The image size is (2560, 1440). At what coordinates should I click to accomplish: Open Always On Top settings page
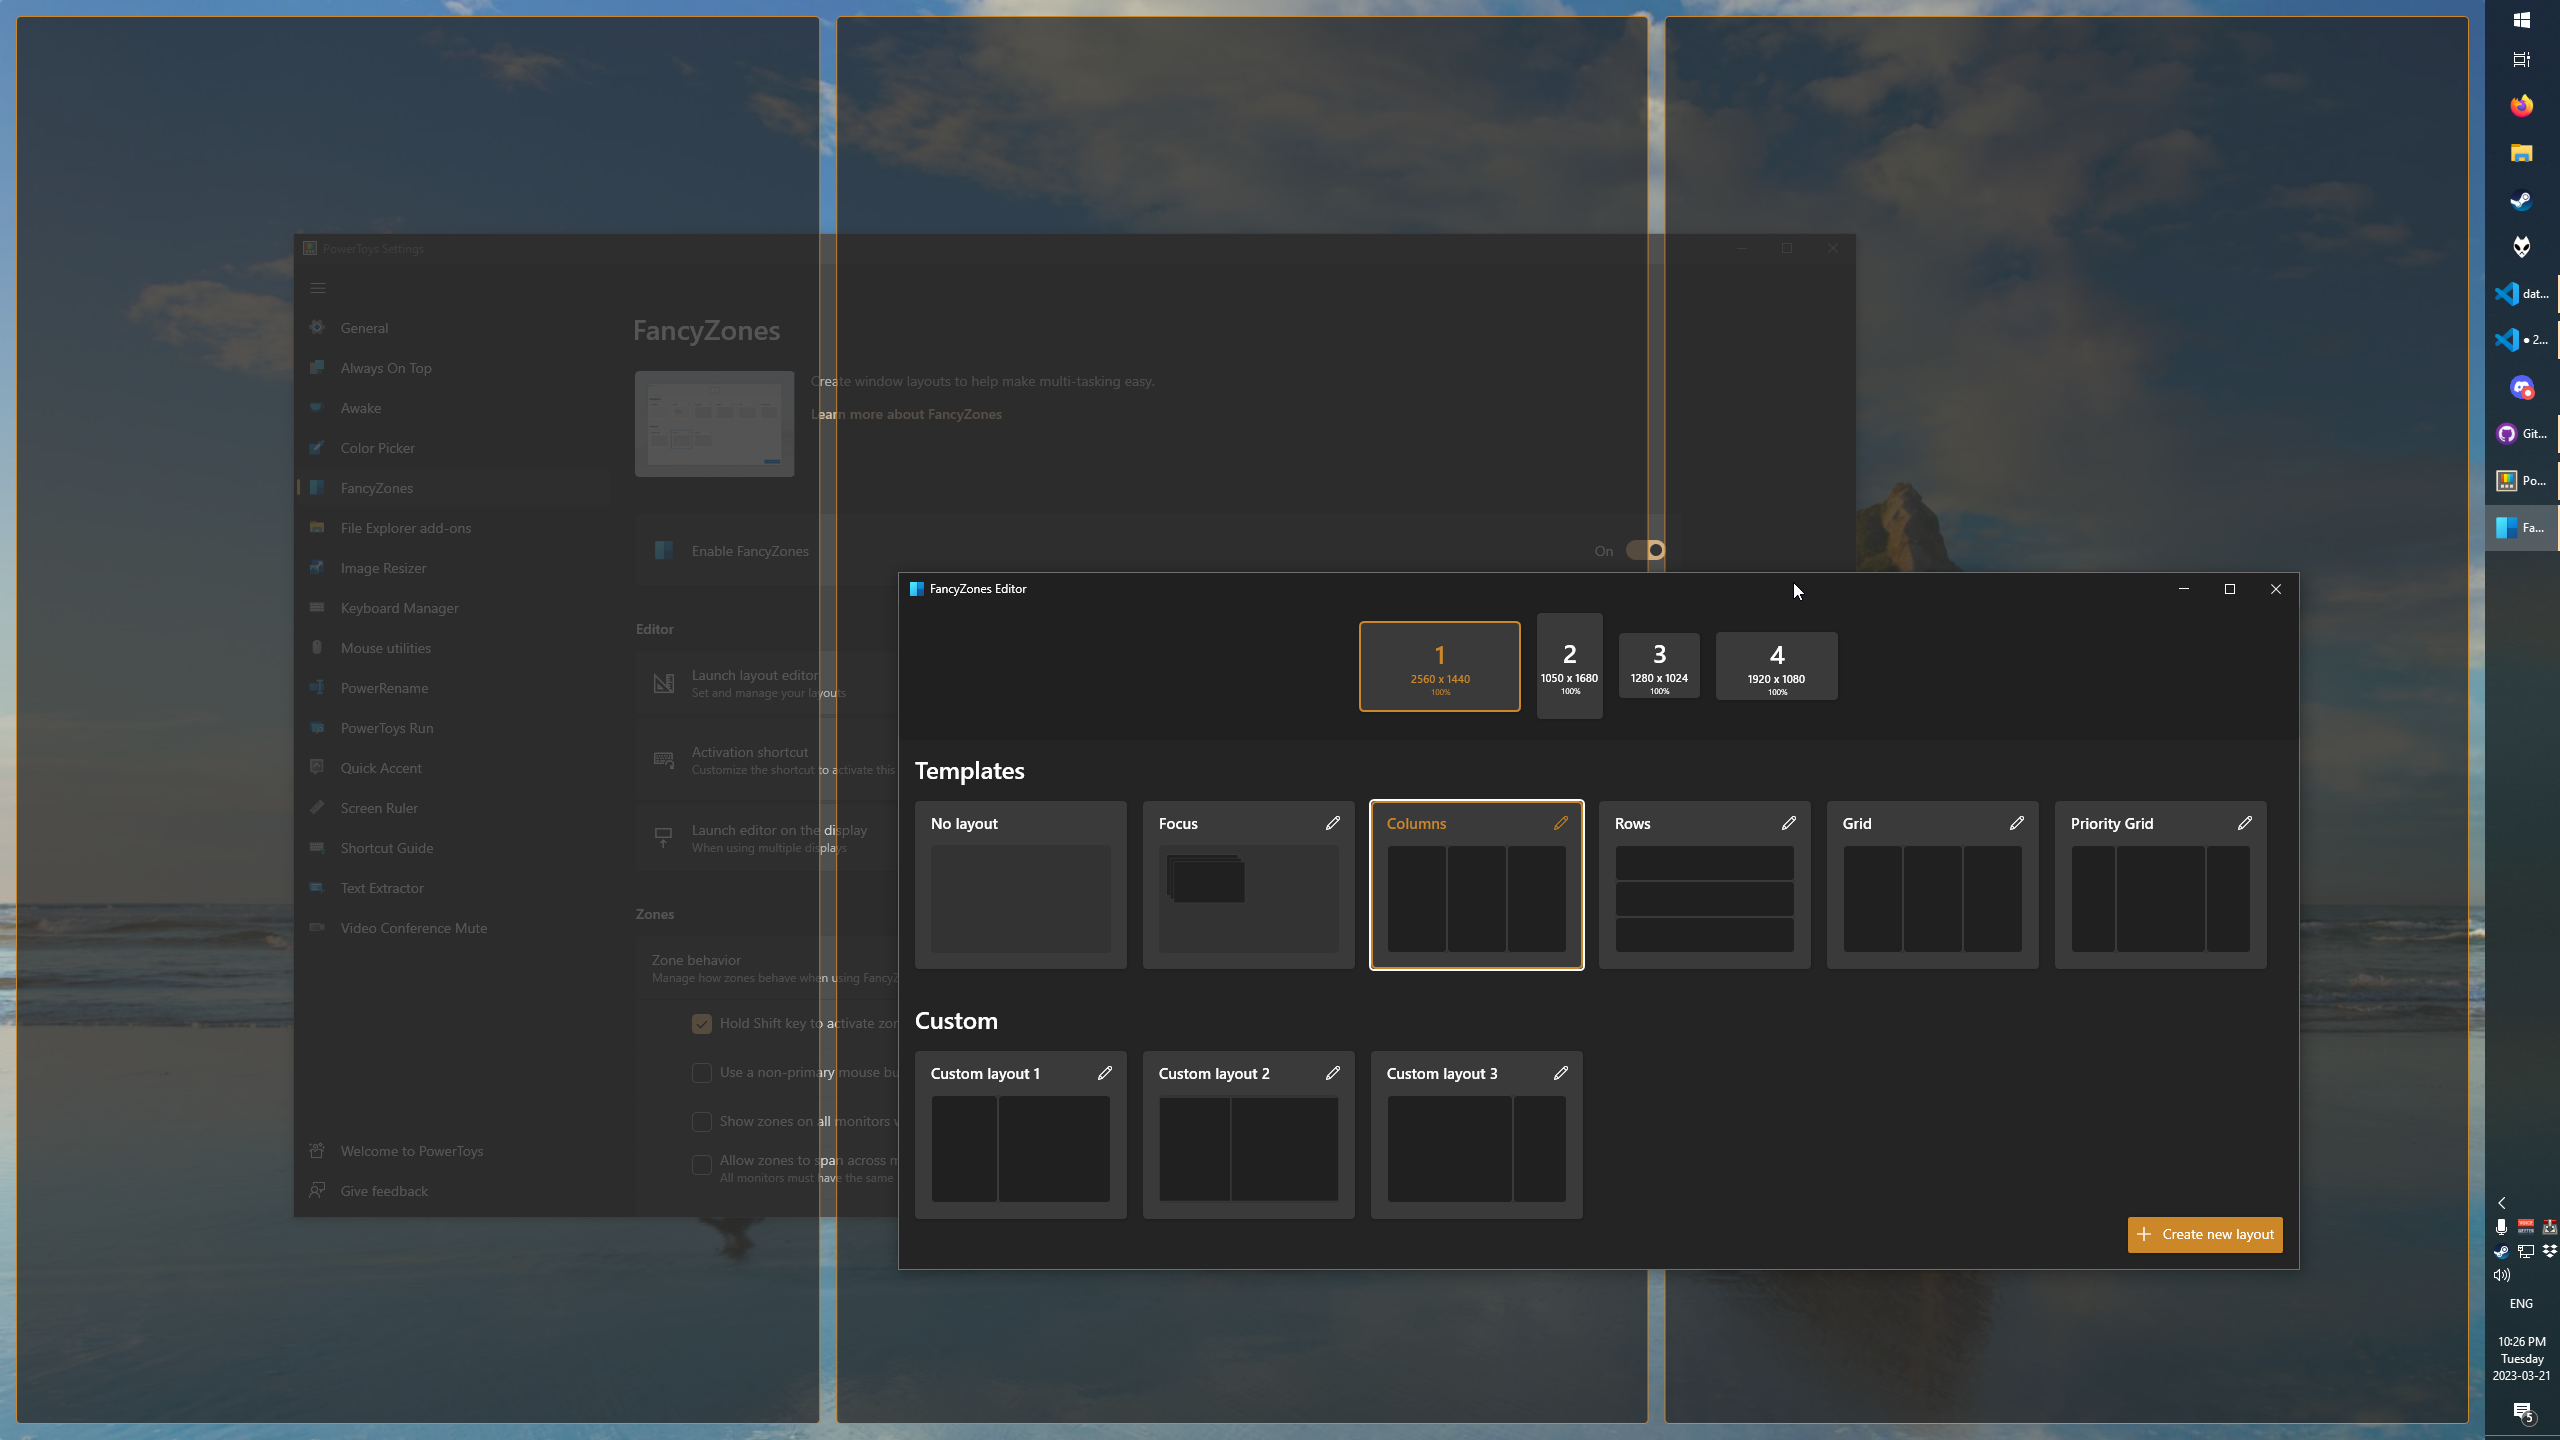(x=453, y=368)
